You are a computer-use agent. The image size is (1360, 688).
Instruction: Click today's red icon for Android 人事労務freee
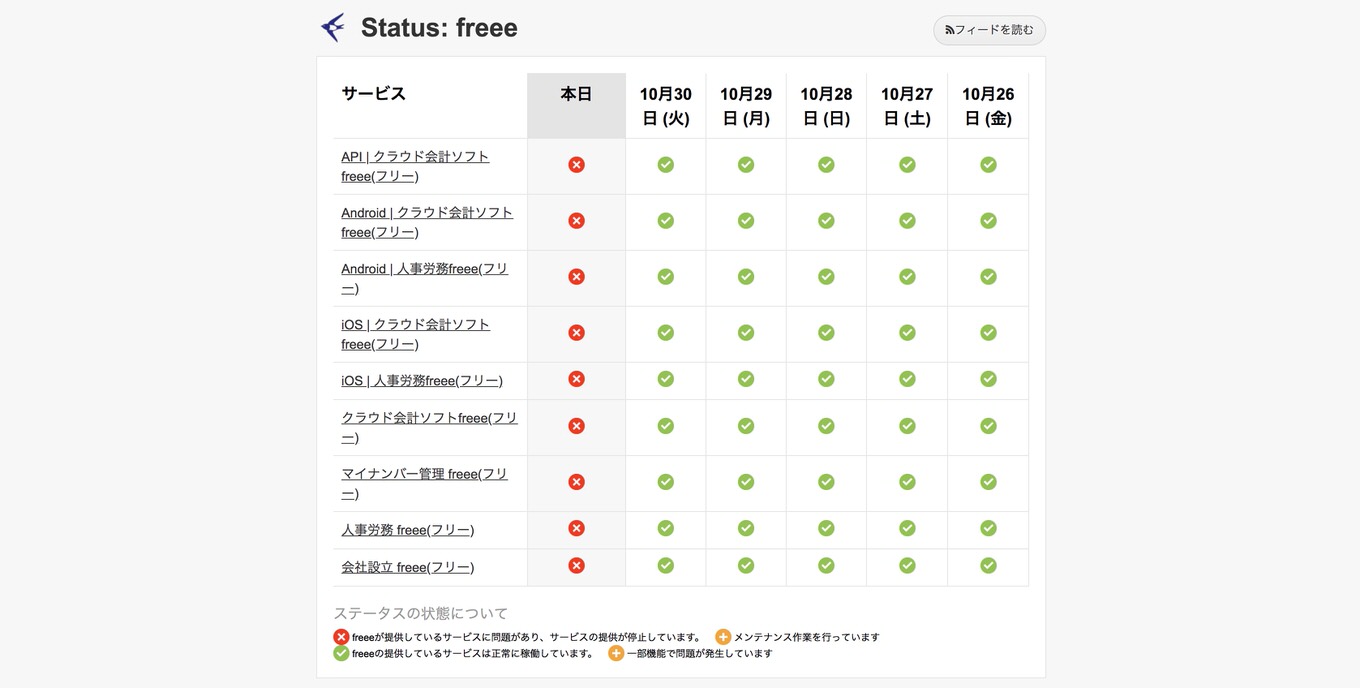[x=576, y=276]
